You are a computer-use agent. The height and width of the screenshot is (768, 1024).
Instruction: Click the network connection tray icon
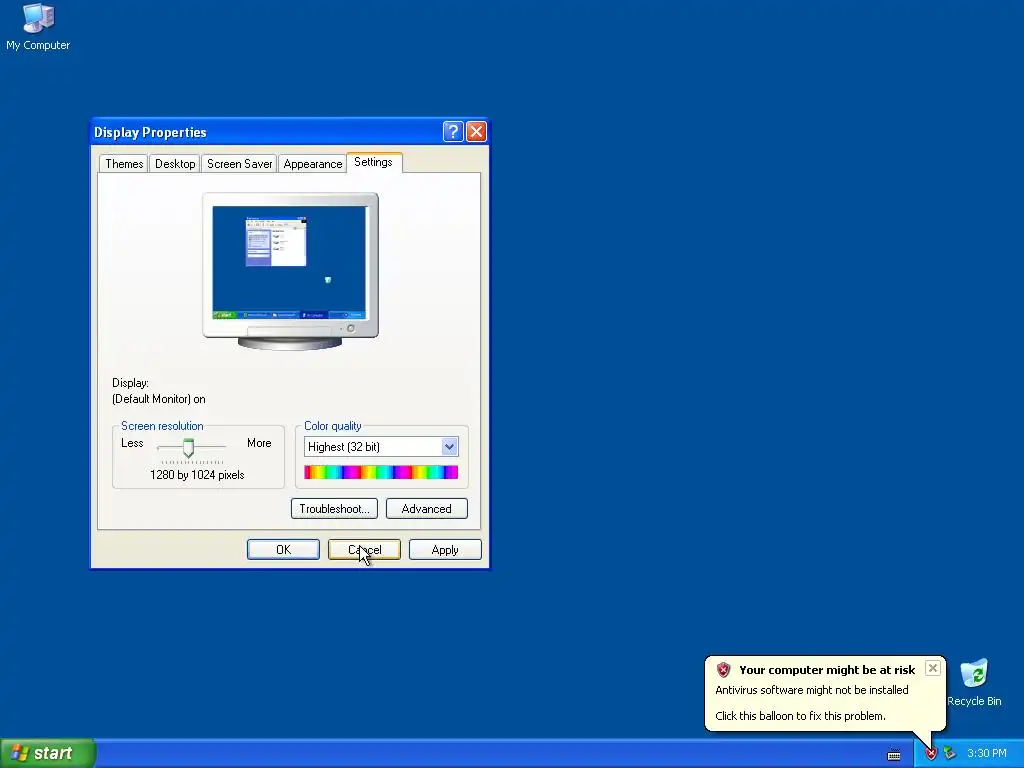click(x=950, y=754)
